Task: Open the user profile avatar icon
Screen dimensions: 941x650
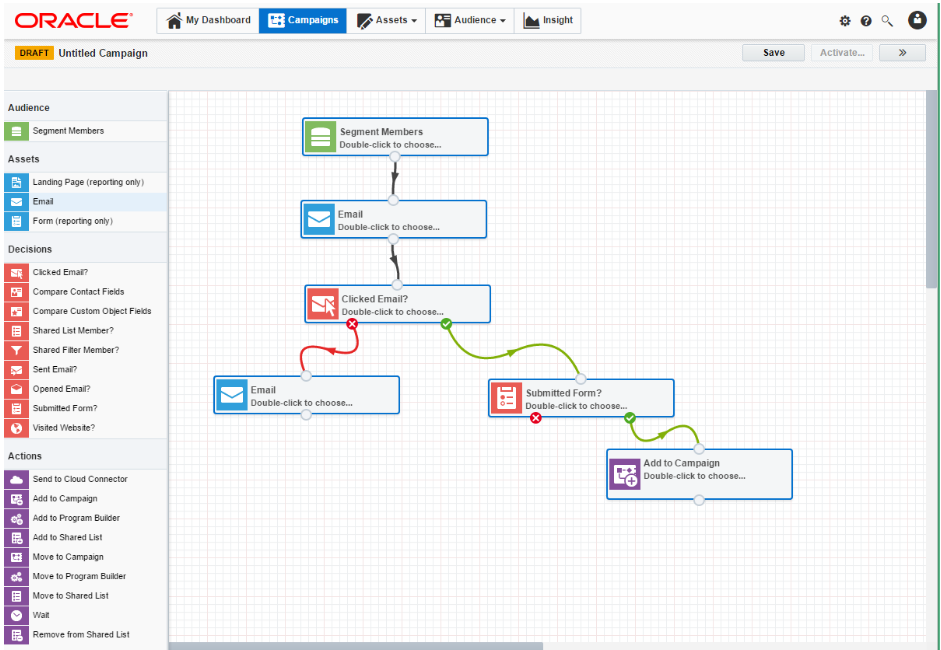Action: (x=917, y=20)
